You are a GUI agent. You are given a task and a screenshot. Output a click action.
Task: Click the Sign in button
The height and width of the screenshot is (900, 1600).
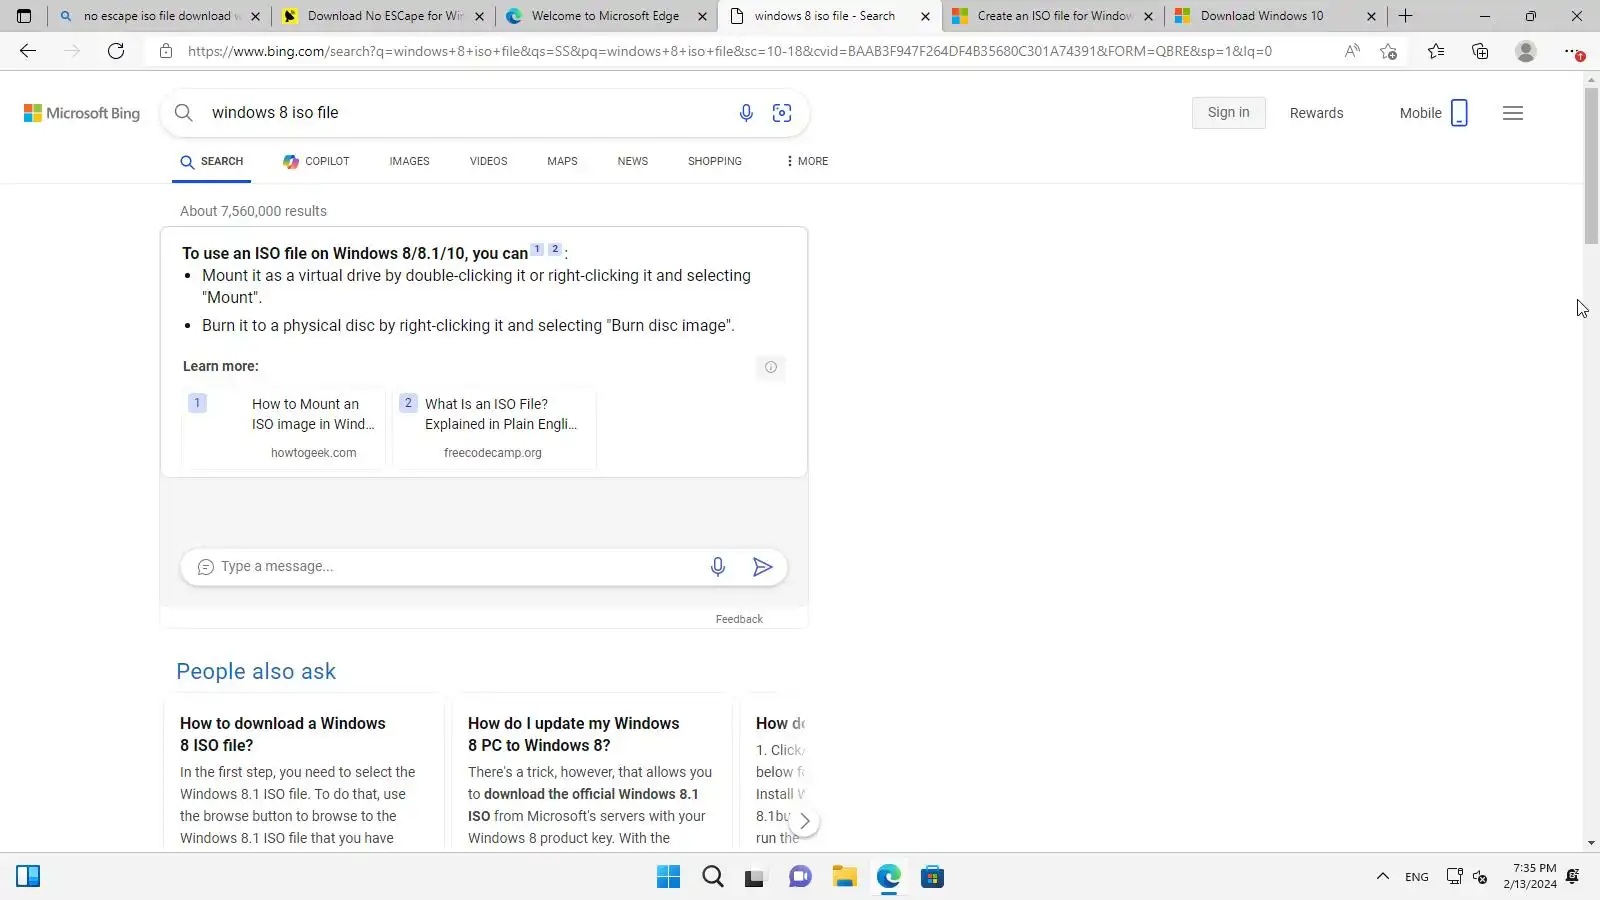(1229, 113)
